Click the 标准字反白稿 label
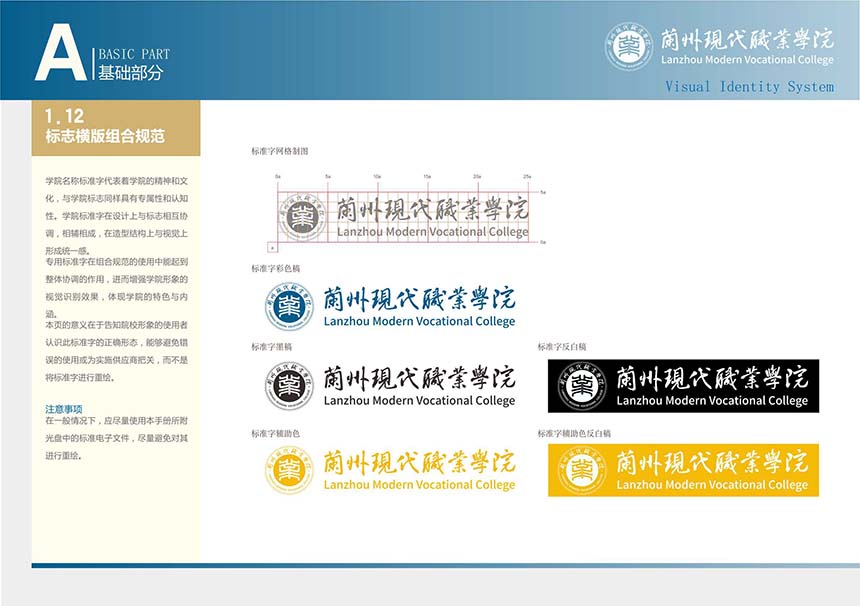Viewport: 860px width, 606px height. 562,347
